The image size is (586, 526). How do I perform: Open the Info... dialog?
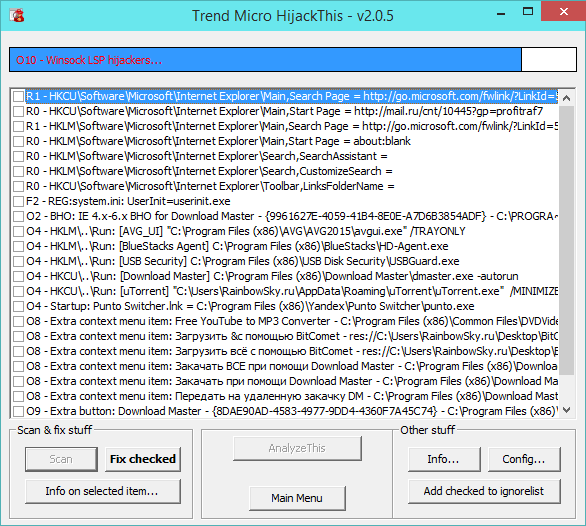(x=444, y=459)
